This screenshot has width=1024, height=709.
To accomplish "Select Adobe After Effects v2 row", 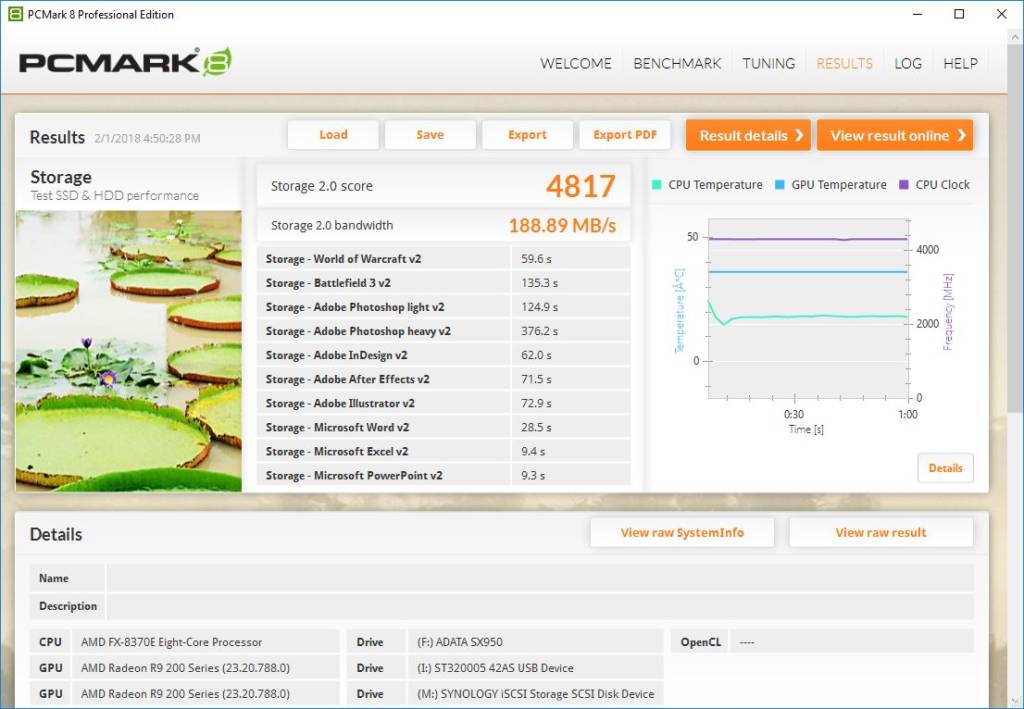I will point(444,379).
